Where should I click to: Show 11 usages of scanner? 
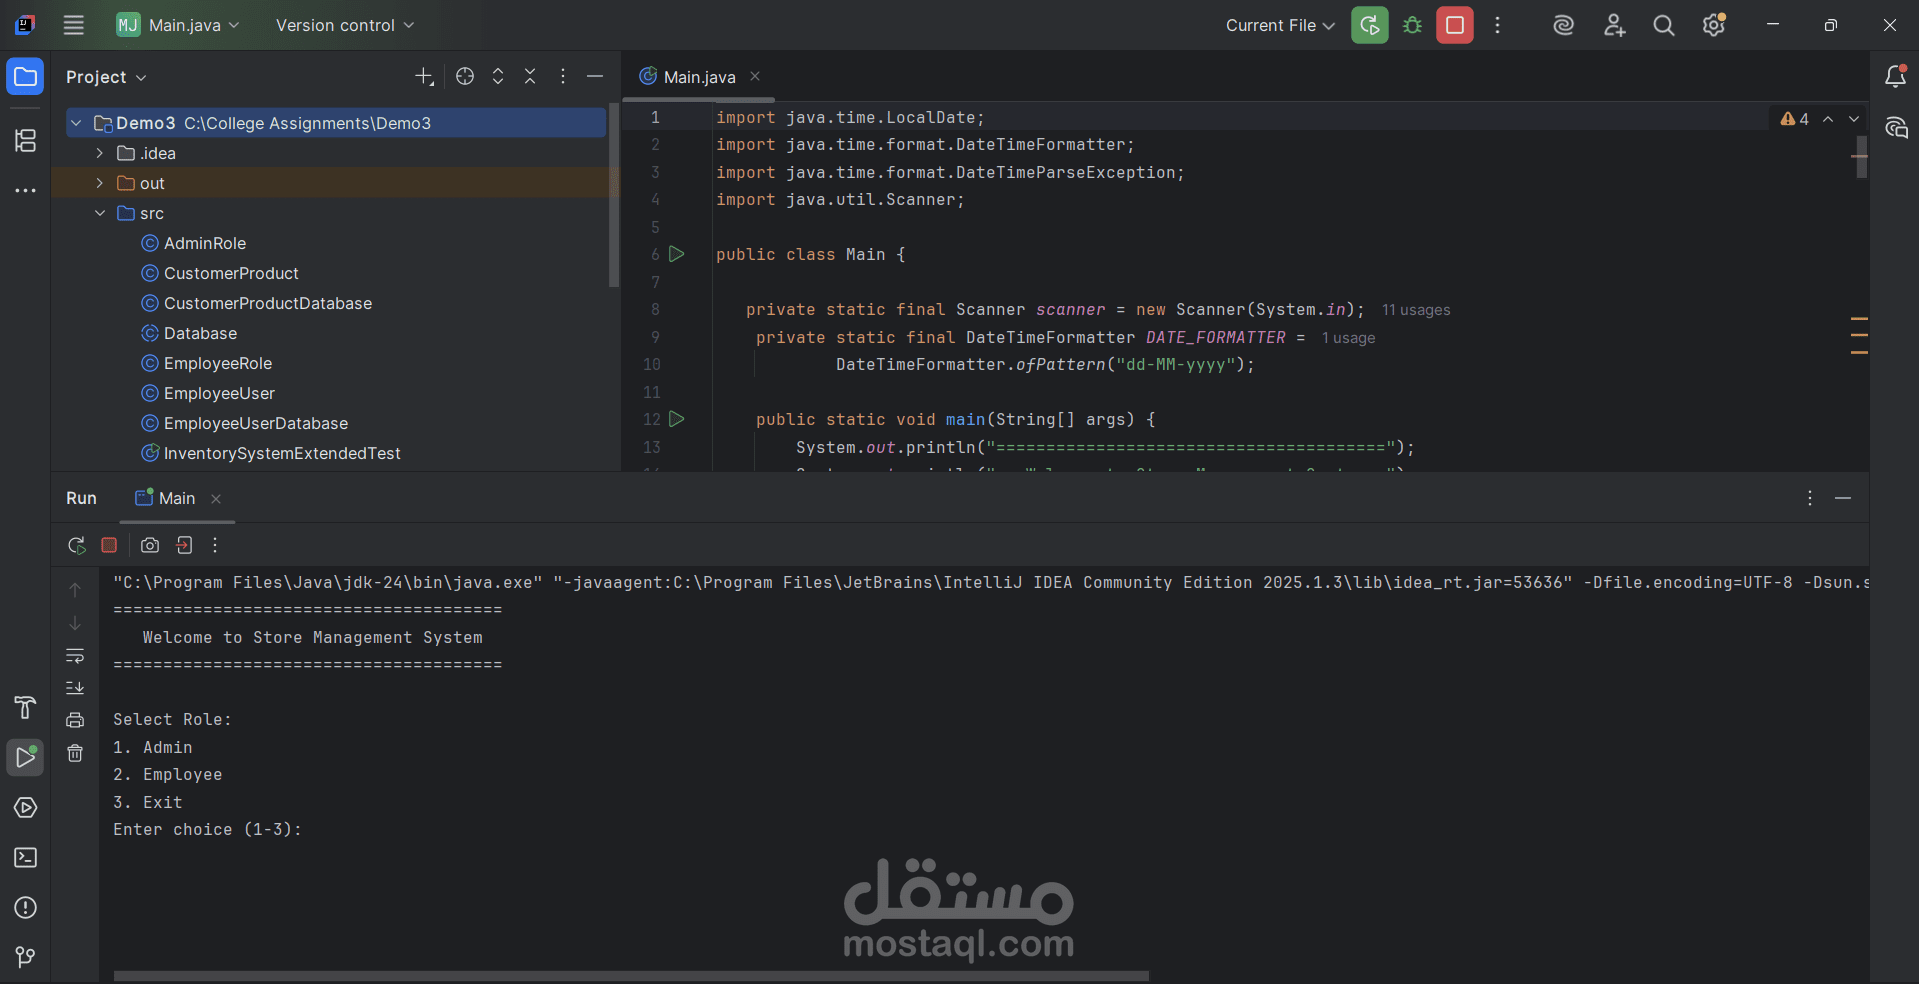pyautogui.click(x=1416, y=310)
